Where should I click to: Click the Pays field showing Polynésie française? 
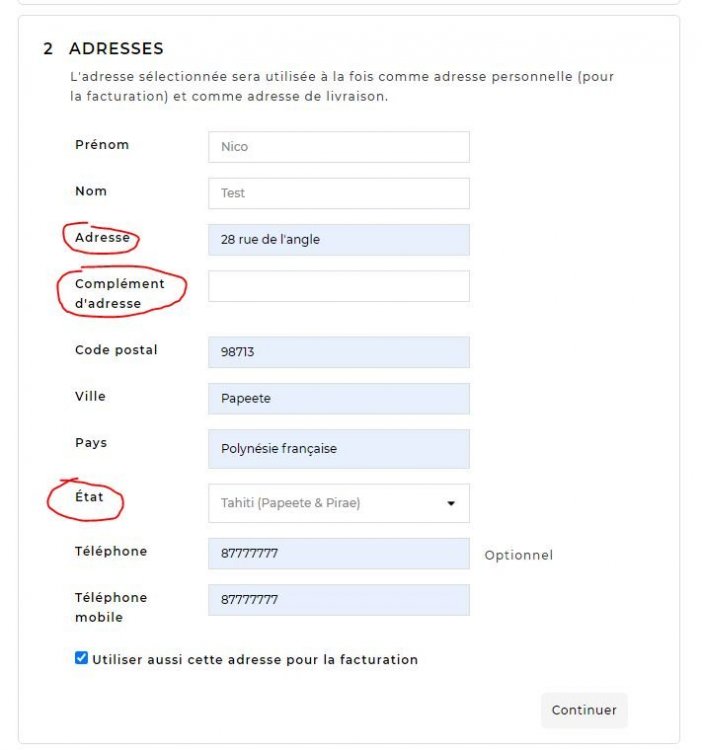point(338,449)
